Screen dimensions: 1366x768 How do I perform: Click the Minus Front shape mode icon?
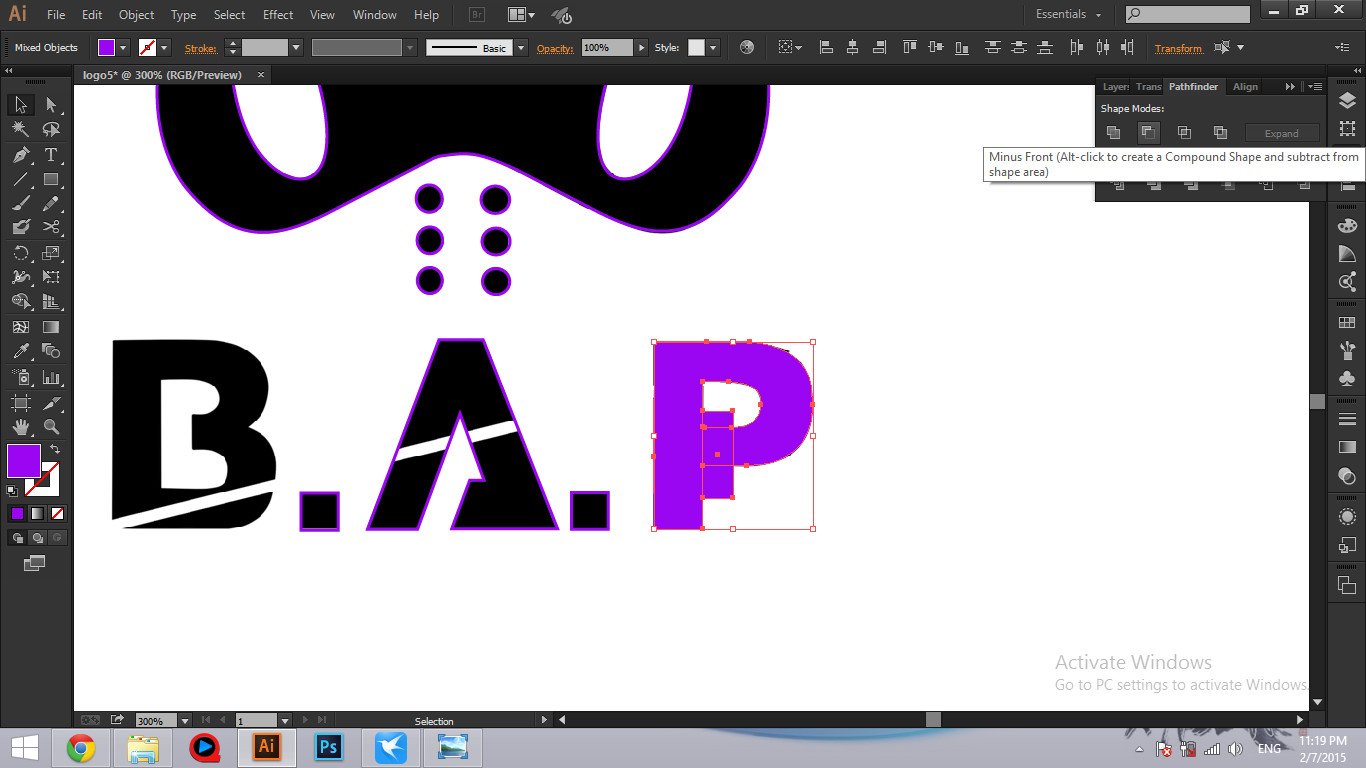pyautogui.click(x=1149, y=132)
